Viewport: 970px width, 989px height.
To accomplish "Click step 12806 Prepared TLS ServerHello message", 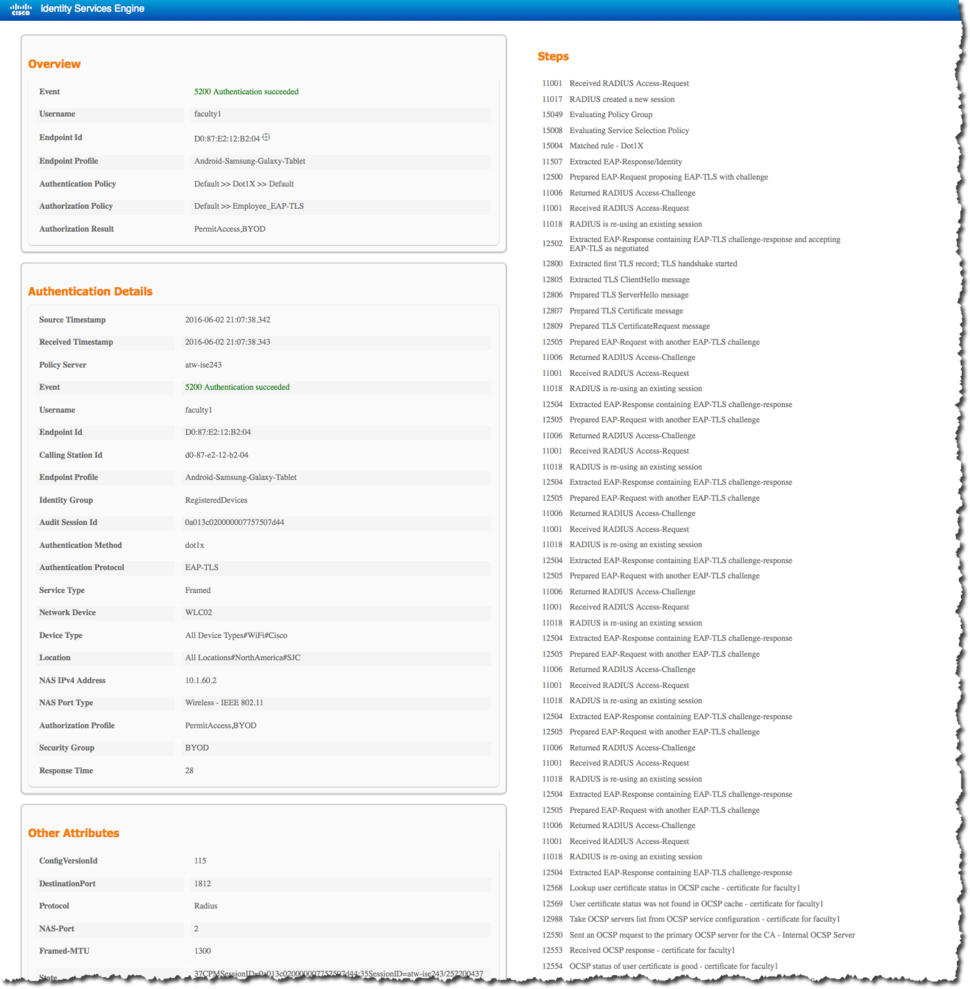I will [615, 295].
